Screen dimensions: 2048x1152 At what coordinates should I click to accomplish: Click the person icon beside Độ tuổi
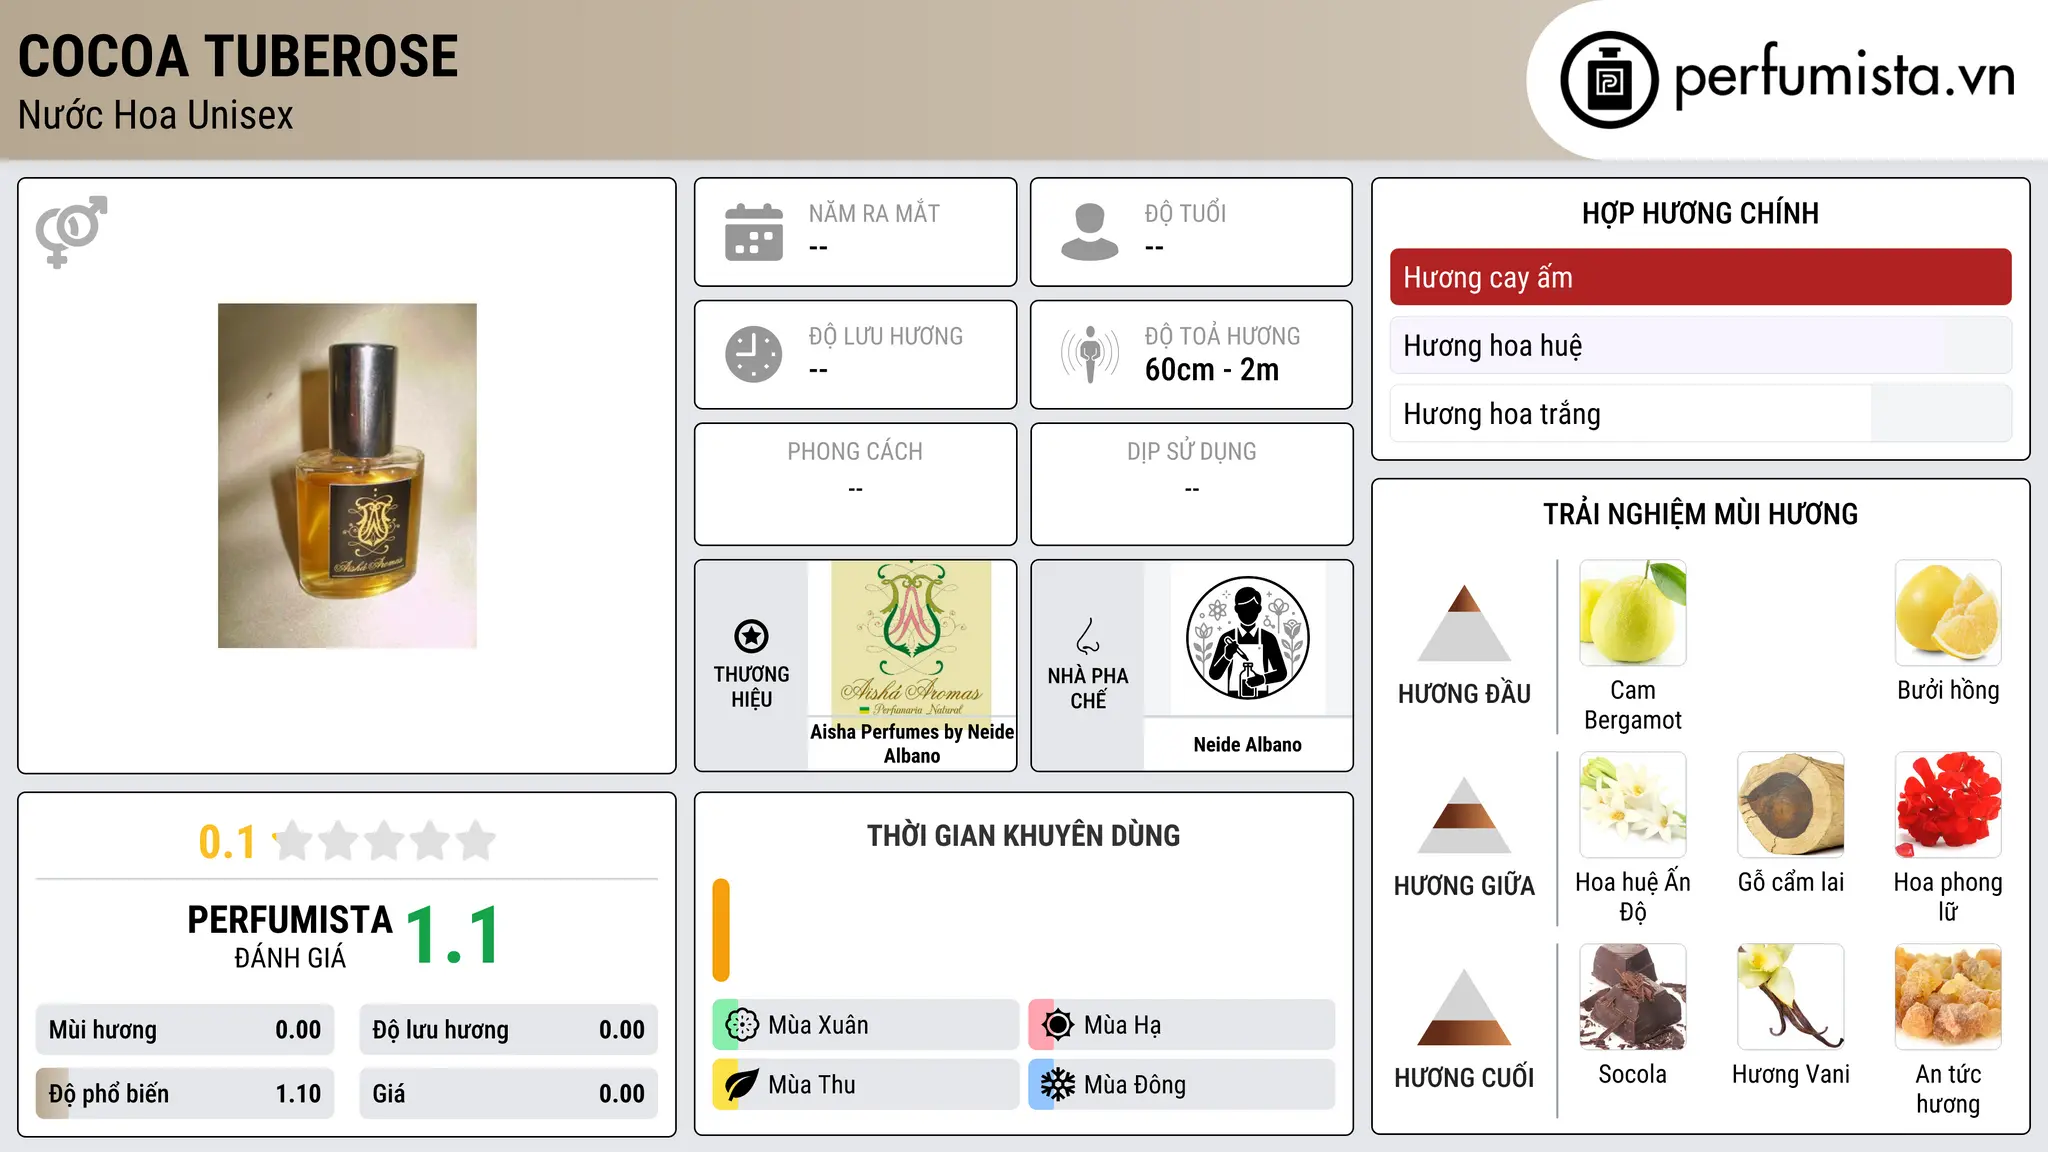pos(1089,232)
